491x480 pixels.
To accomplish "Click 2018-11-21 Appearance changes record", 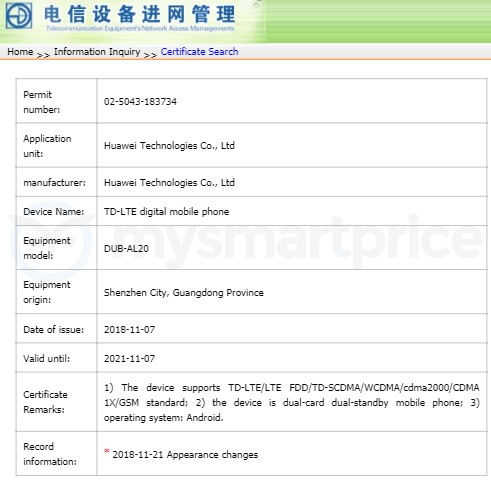I will (x=185, y=455).
